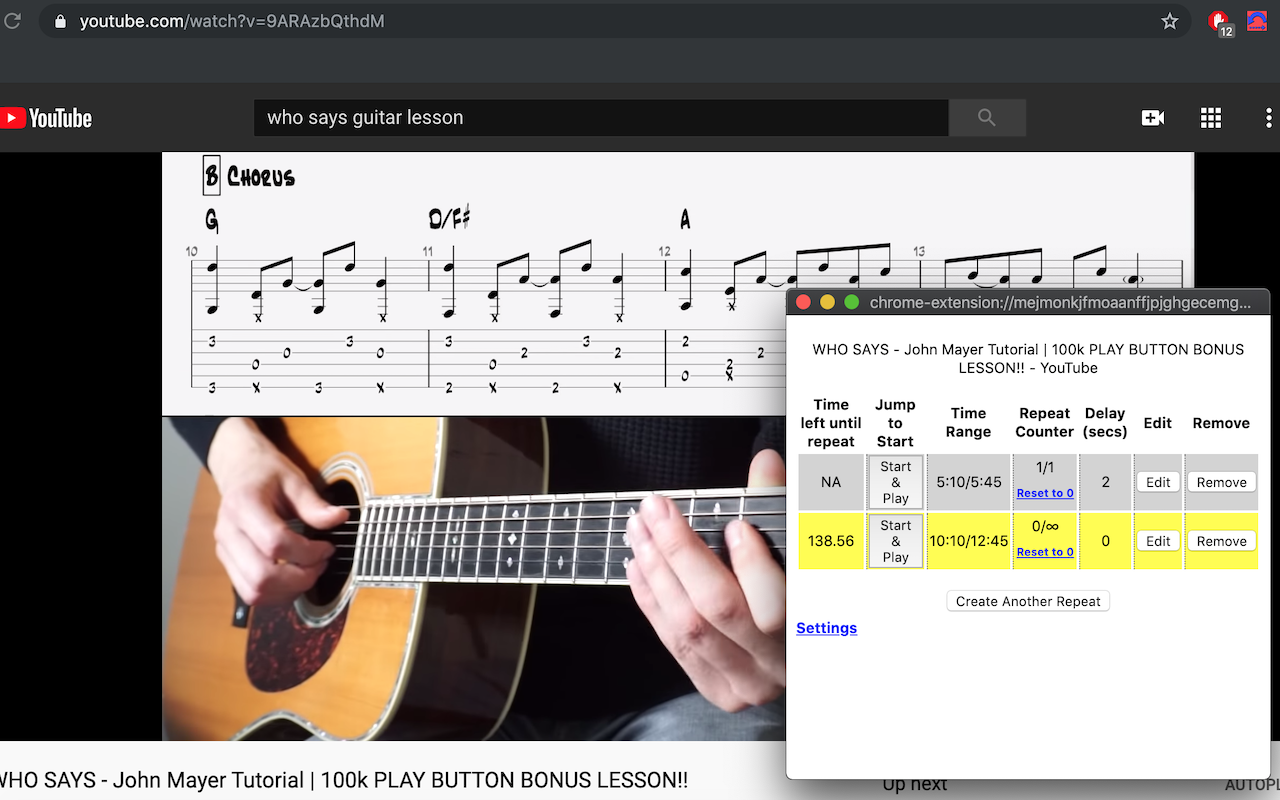The width and height of the screenshot is (1280, 800).
Task: Maximize the extension popup with green button
Action: (x=852, y=302)
